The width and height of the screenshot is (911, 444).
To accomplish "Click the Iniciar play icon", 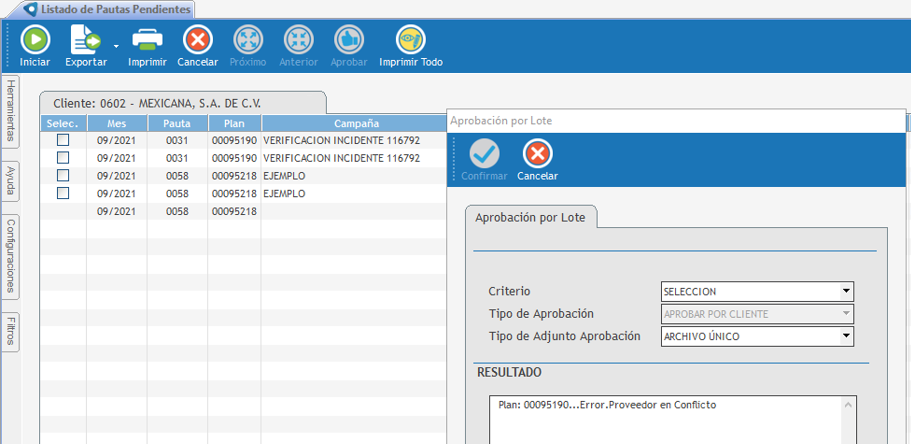I will [35, 40].
